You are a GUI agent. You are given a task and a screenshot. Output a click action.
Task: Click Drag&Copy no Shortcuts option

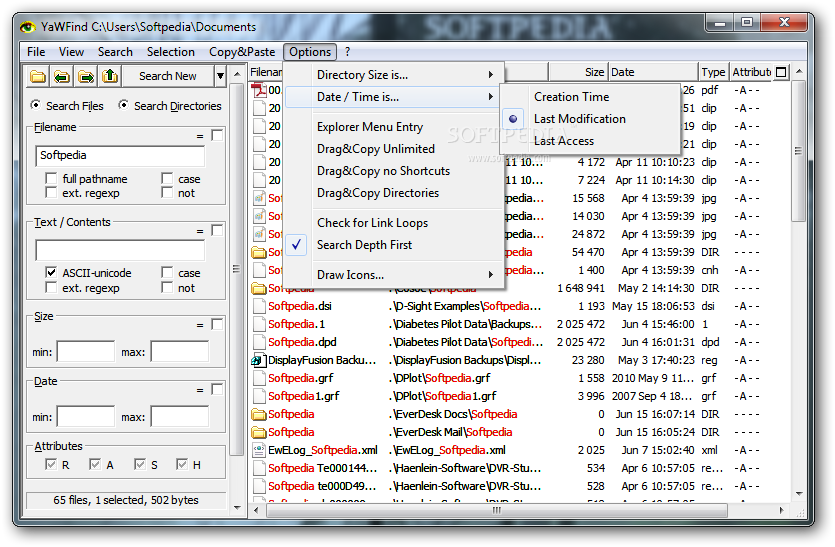pyautogui.click(x=394, y=171)
